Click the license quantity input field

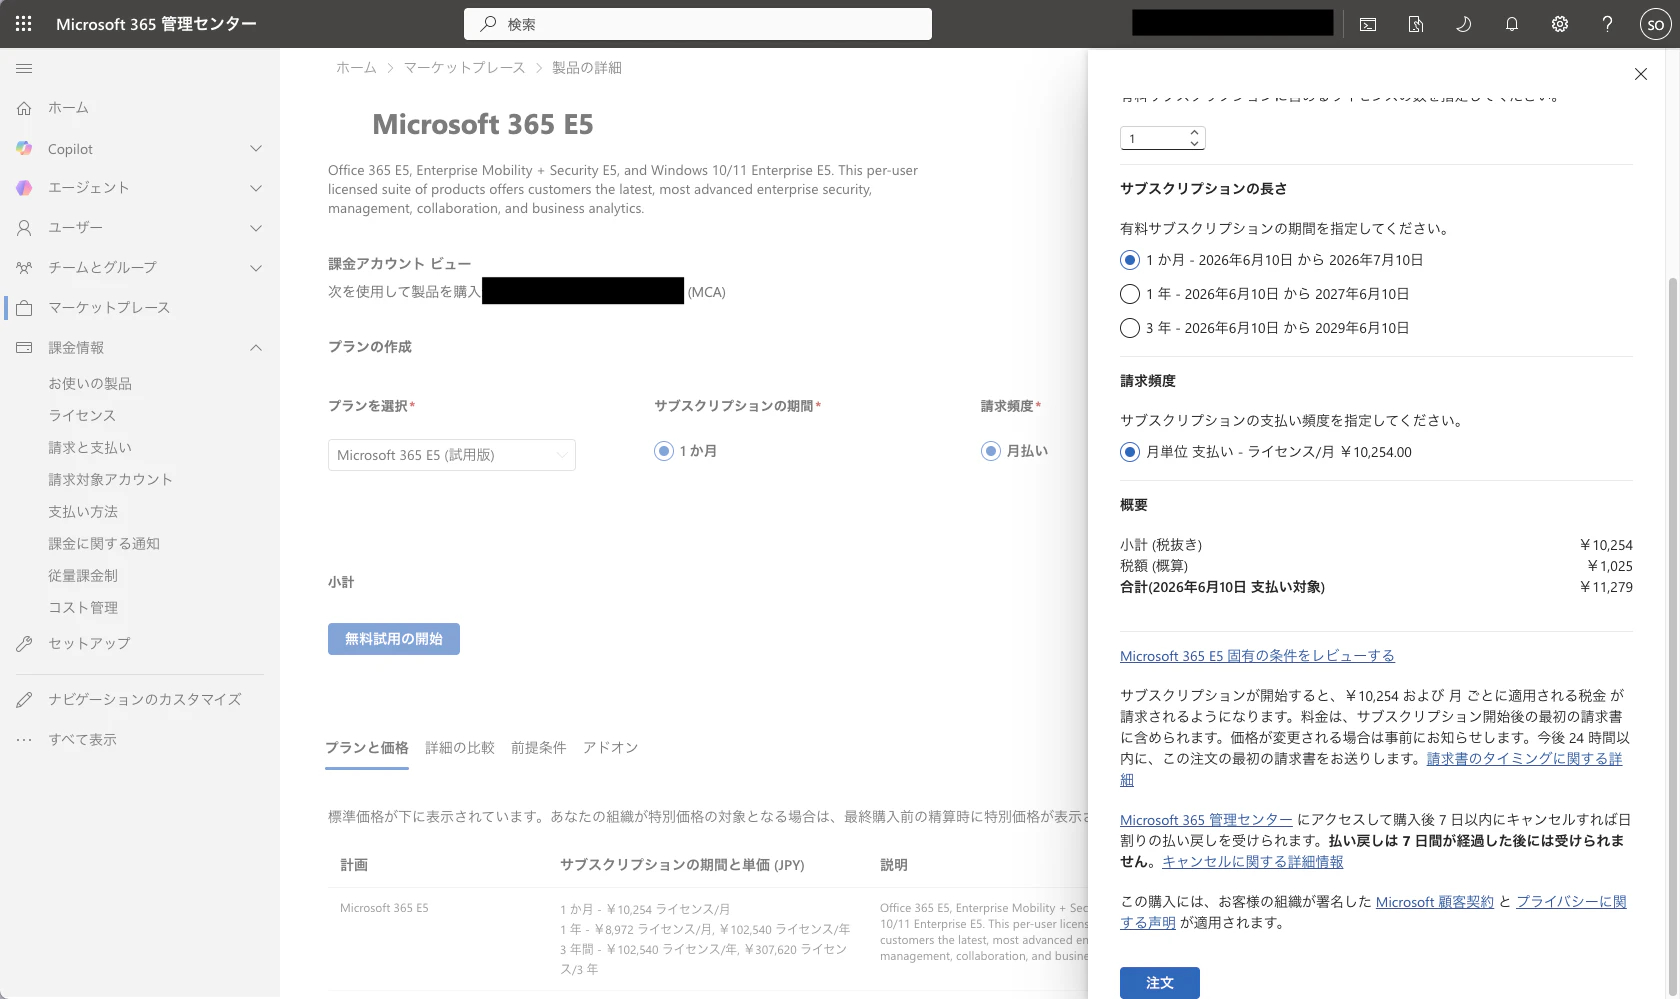(x=1155, y=139)
